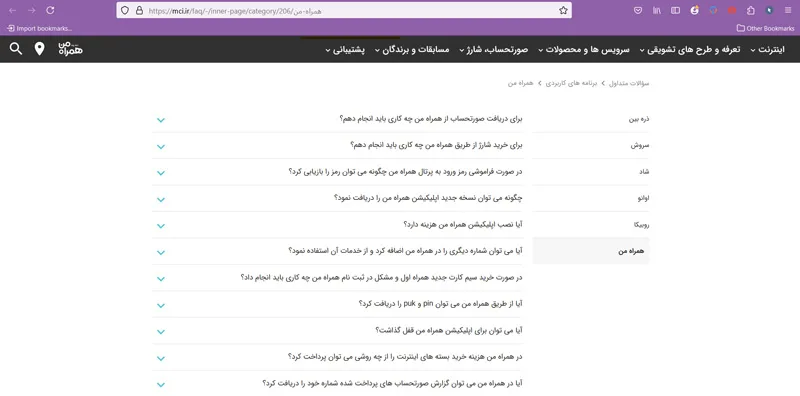
Task: Bookmark this page with the star icon
Action: tap(563, 10)
